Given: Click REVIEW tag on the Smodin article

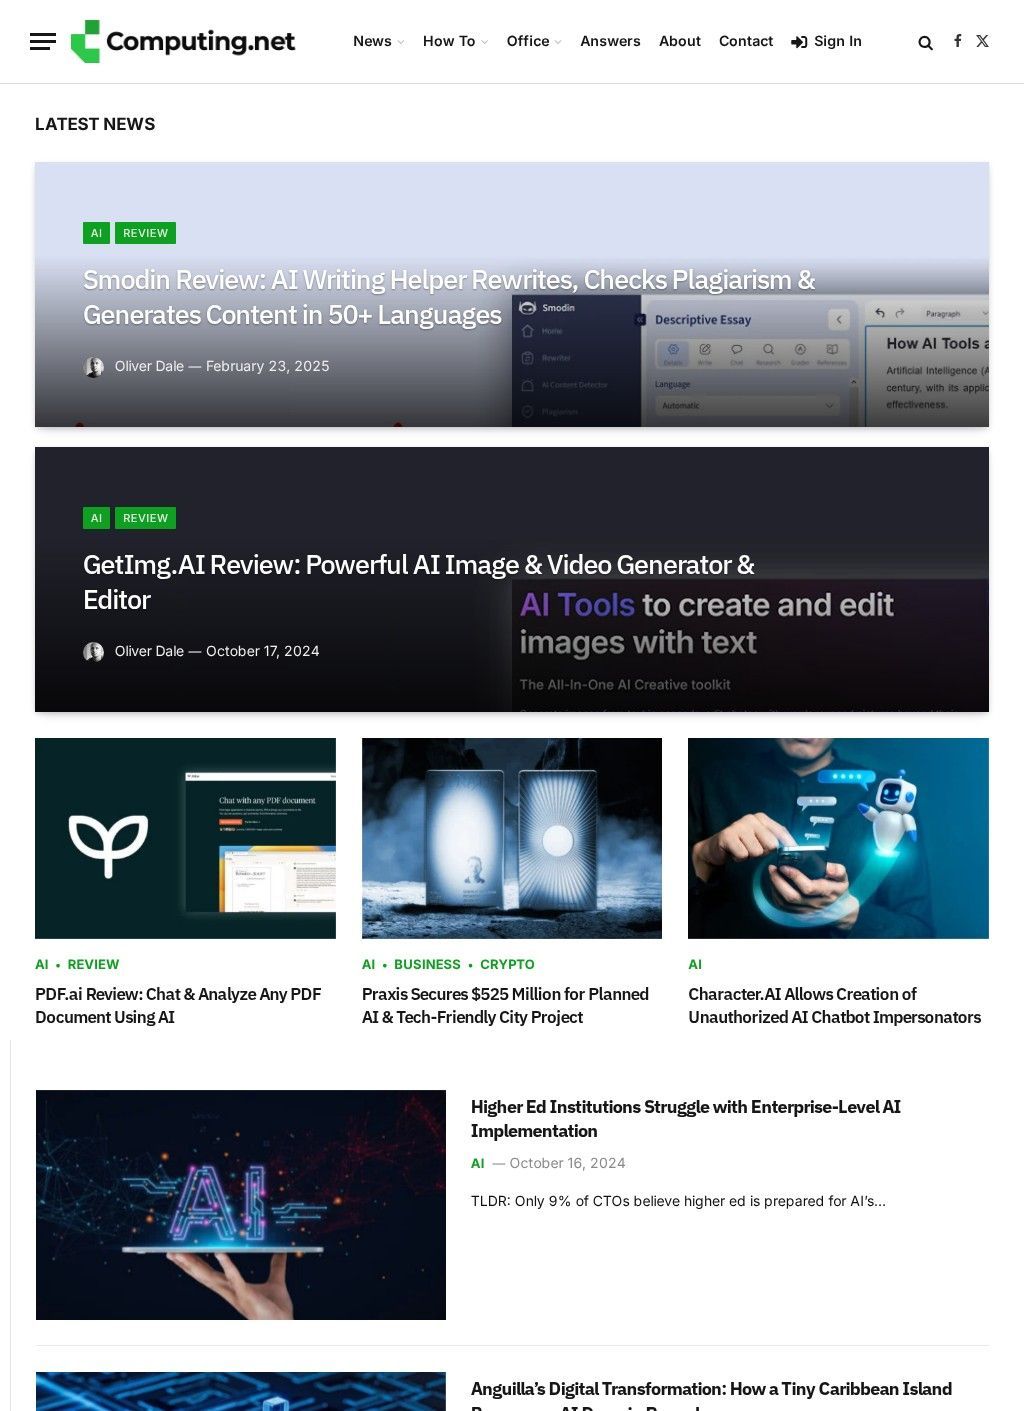Looking at the screenshot, I should [145, 233].
